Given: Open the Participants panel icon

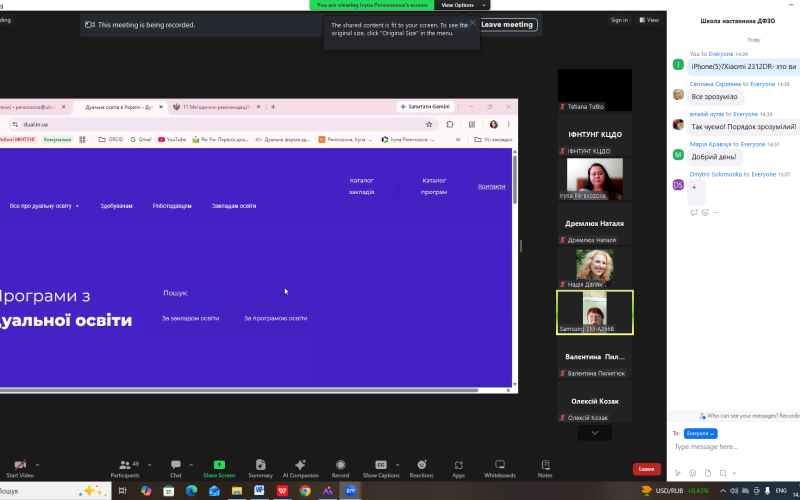Looking at the screenshot, I should point(124,465).
